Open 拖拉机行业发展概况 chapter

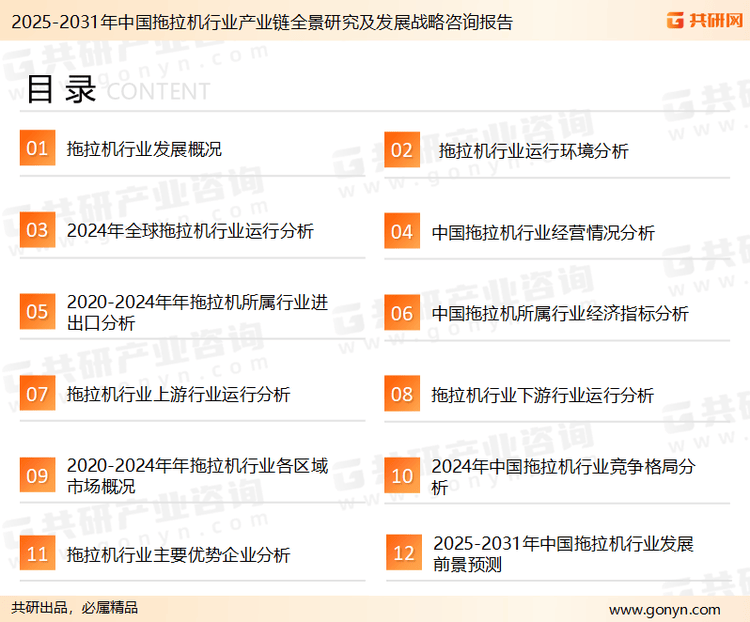(144, 150)
